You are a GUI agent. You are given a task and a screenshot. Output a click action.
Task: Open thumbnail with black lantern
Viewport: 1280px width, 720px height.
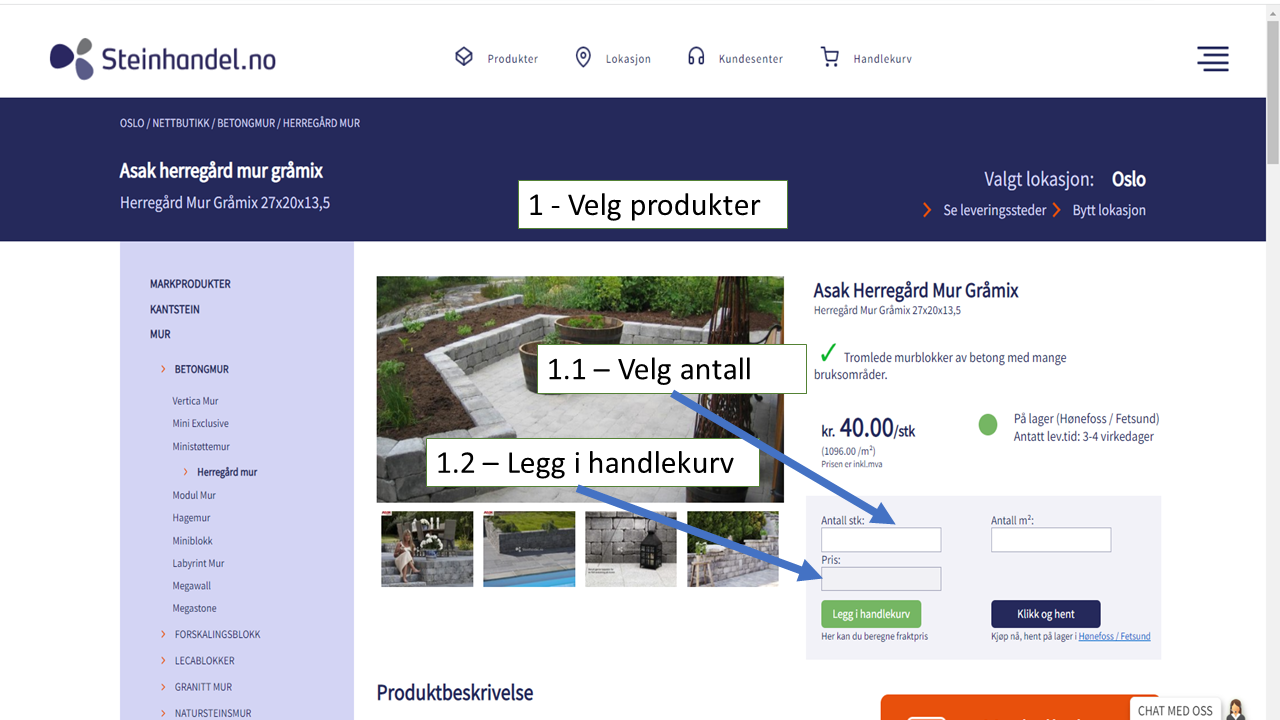(631, 549)
